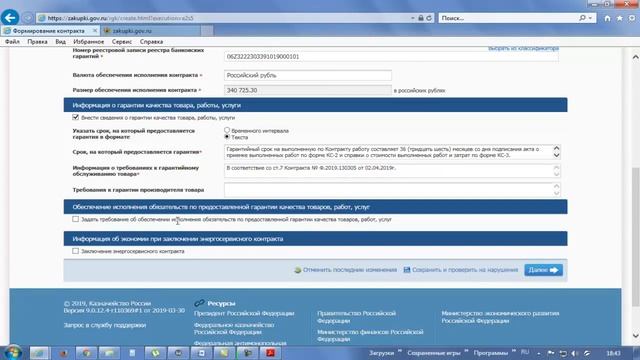Click the Action Center flag tray icon
The image size is (640, 360).
pyautogui.click(x=551, y=353)
